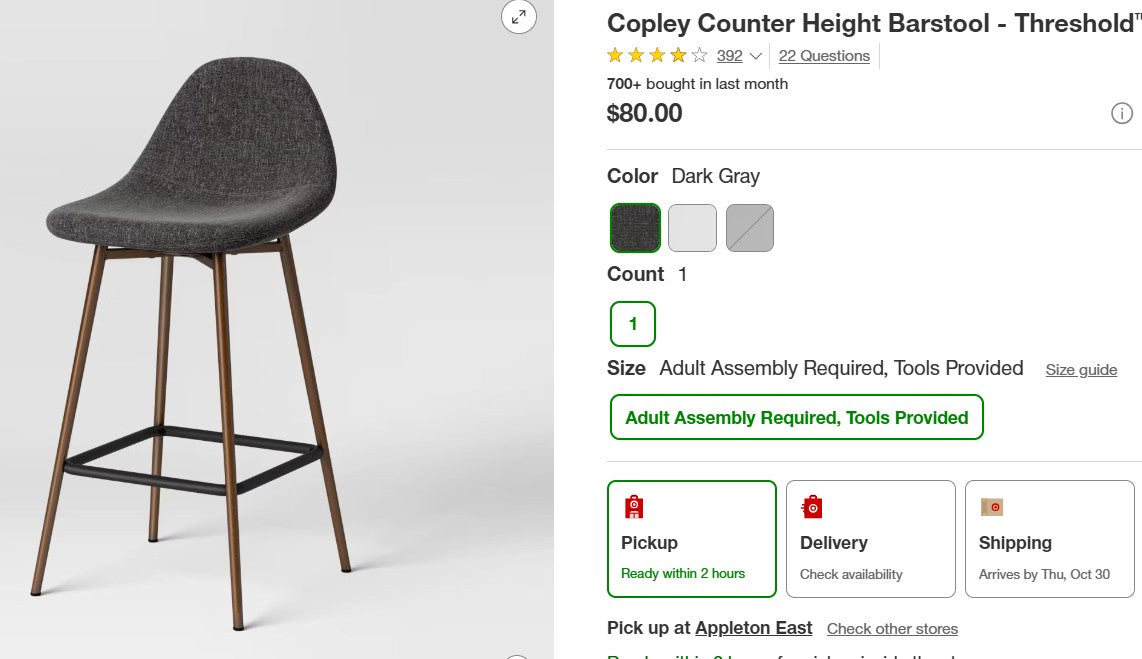Image resolution: width=1142 pixels, height=659 pixels.
Task: Expand the product image view
Action: [519, 17]
